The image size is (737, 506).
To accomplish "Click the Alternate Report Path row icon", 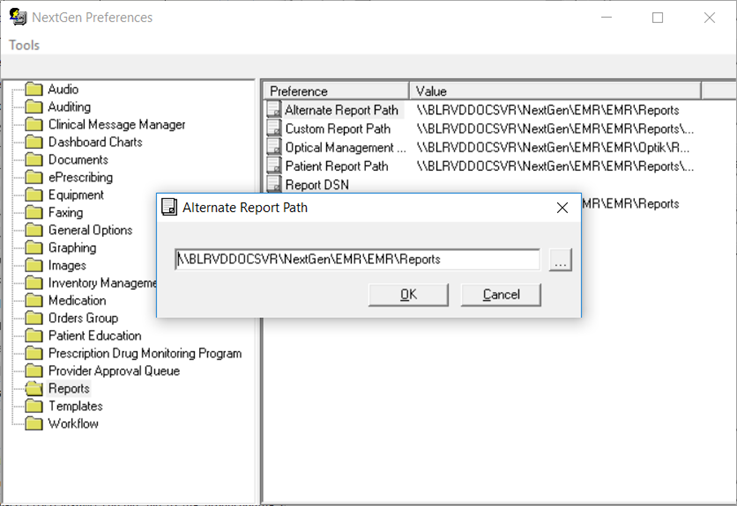I will click(x=274, y=109).
